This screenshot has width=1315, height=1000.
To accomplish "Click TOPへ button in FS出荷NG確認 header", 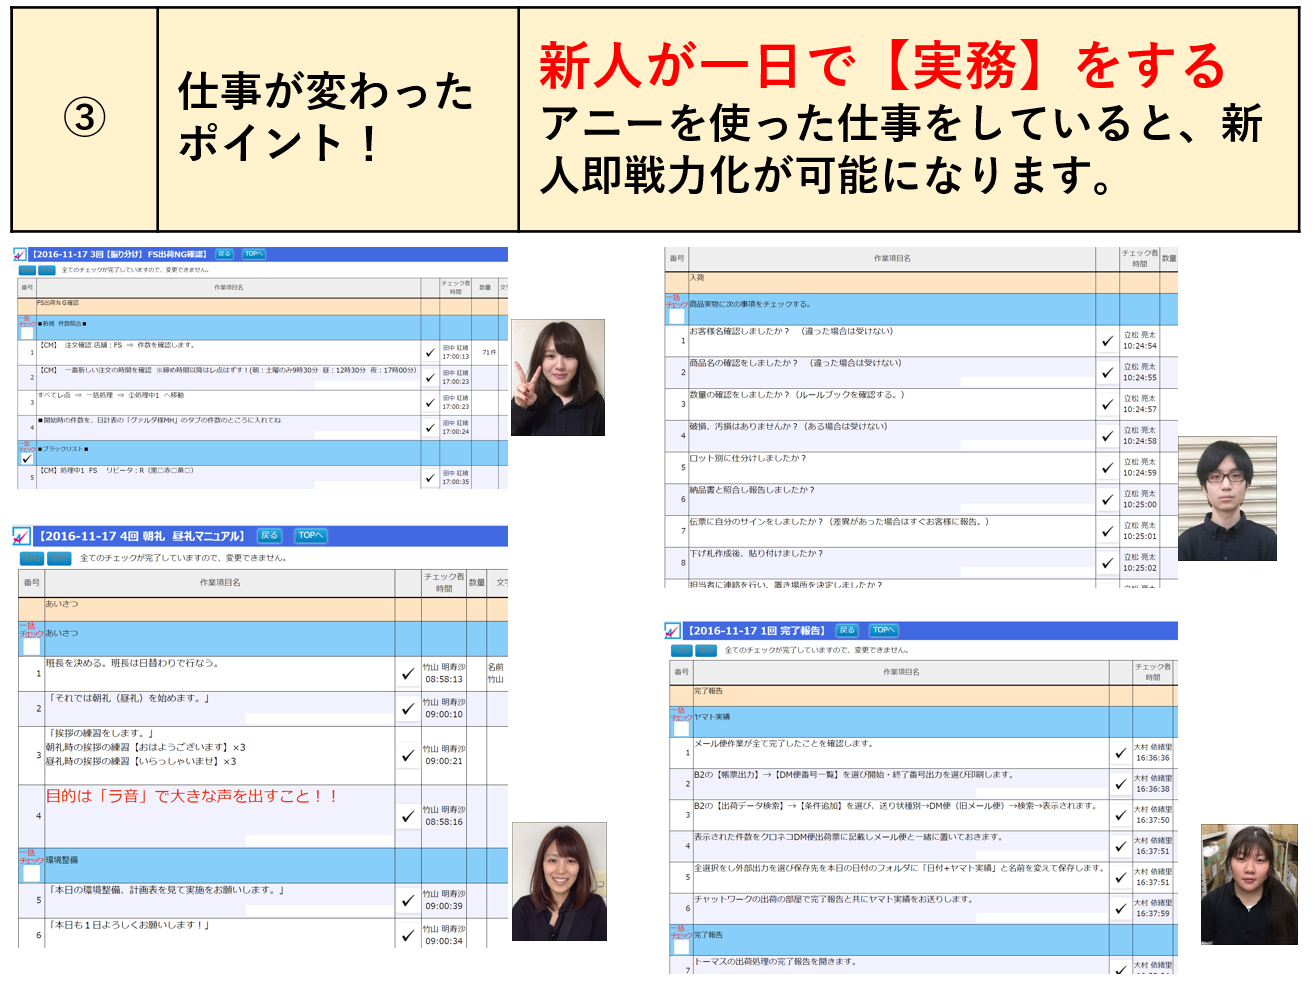I will [254, 254].
